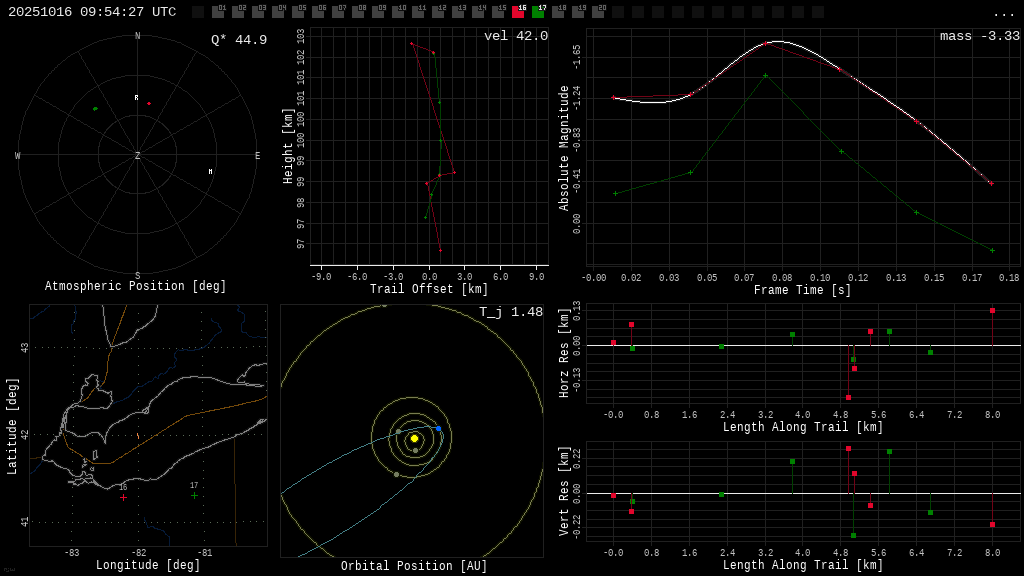Screen dimensions: 1024x576
Task: Click the green marker in atmospheric position plot
Action: (x=95, y=109)
